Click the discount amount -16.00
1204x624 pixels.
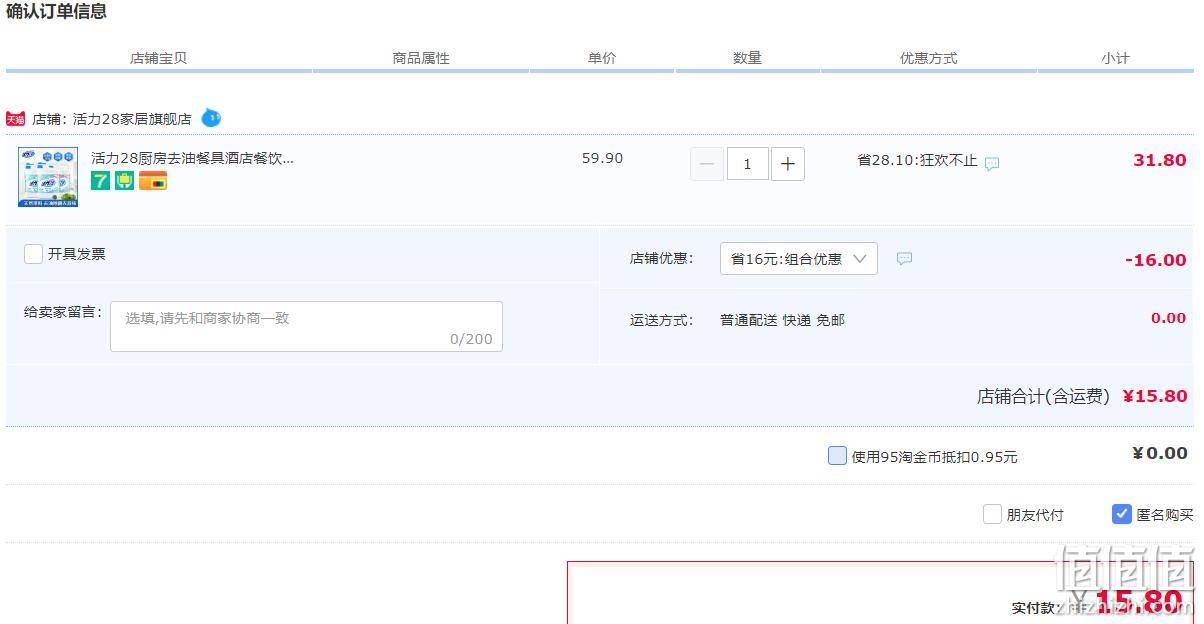(x=1156, y=260)
